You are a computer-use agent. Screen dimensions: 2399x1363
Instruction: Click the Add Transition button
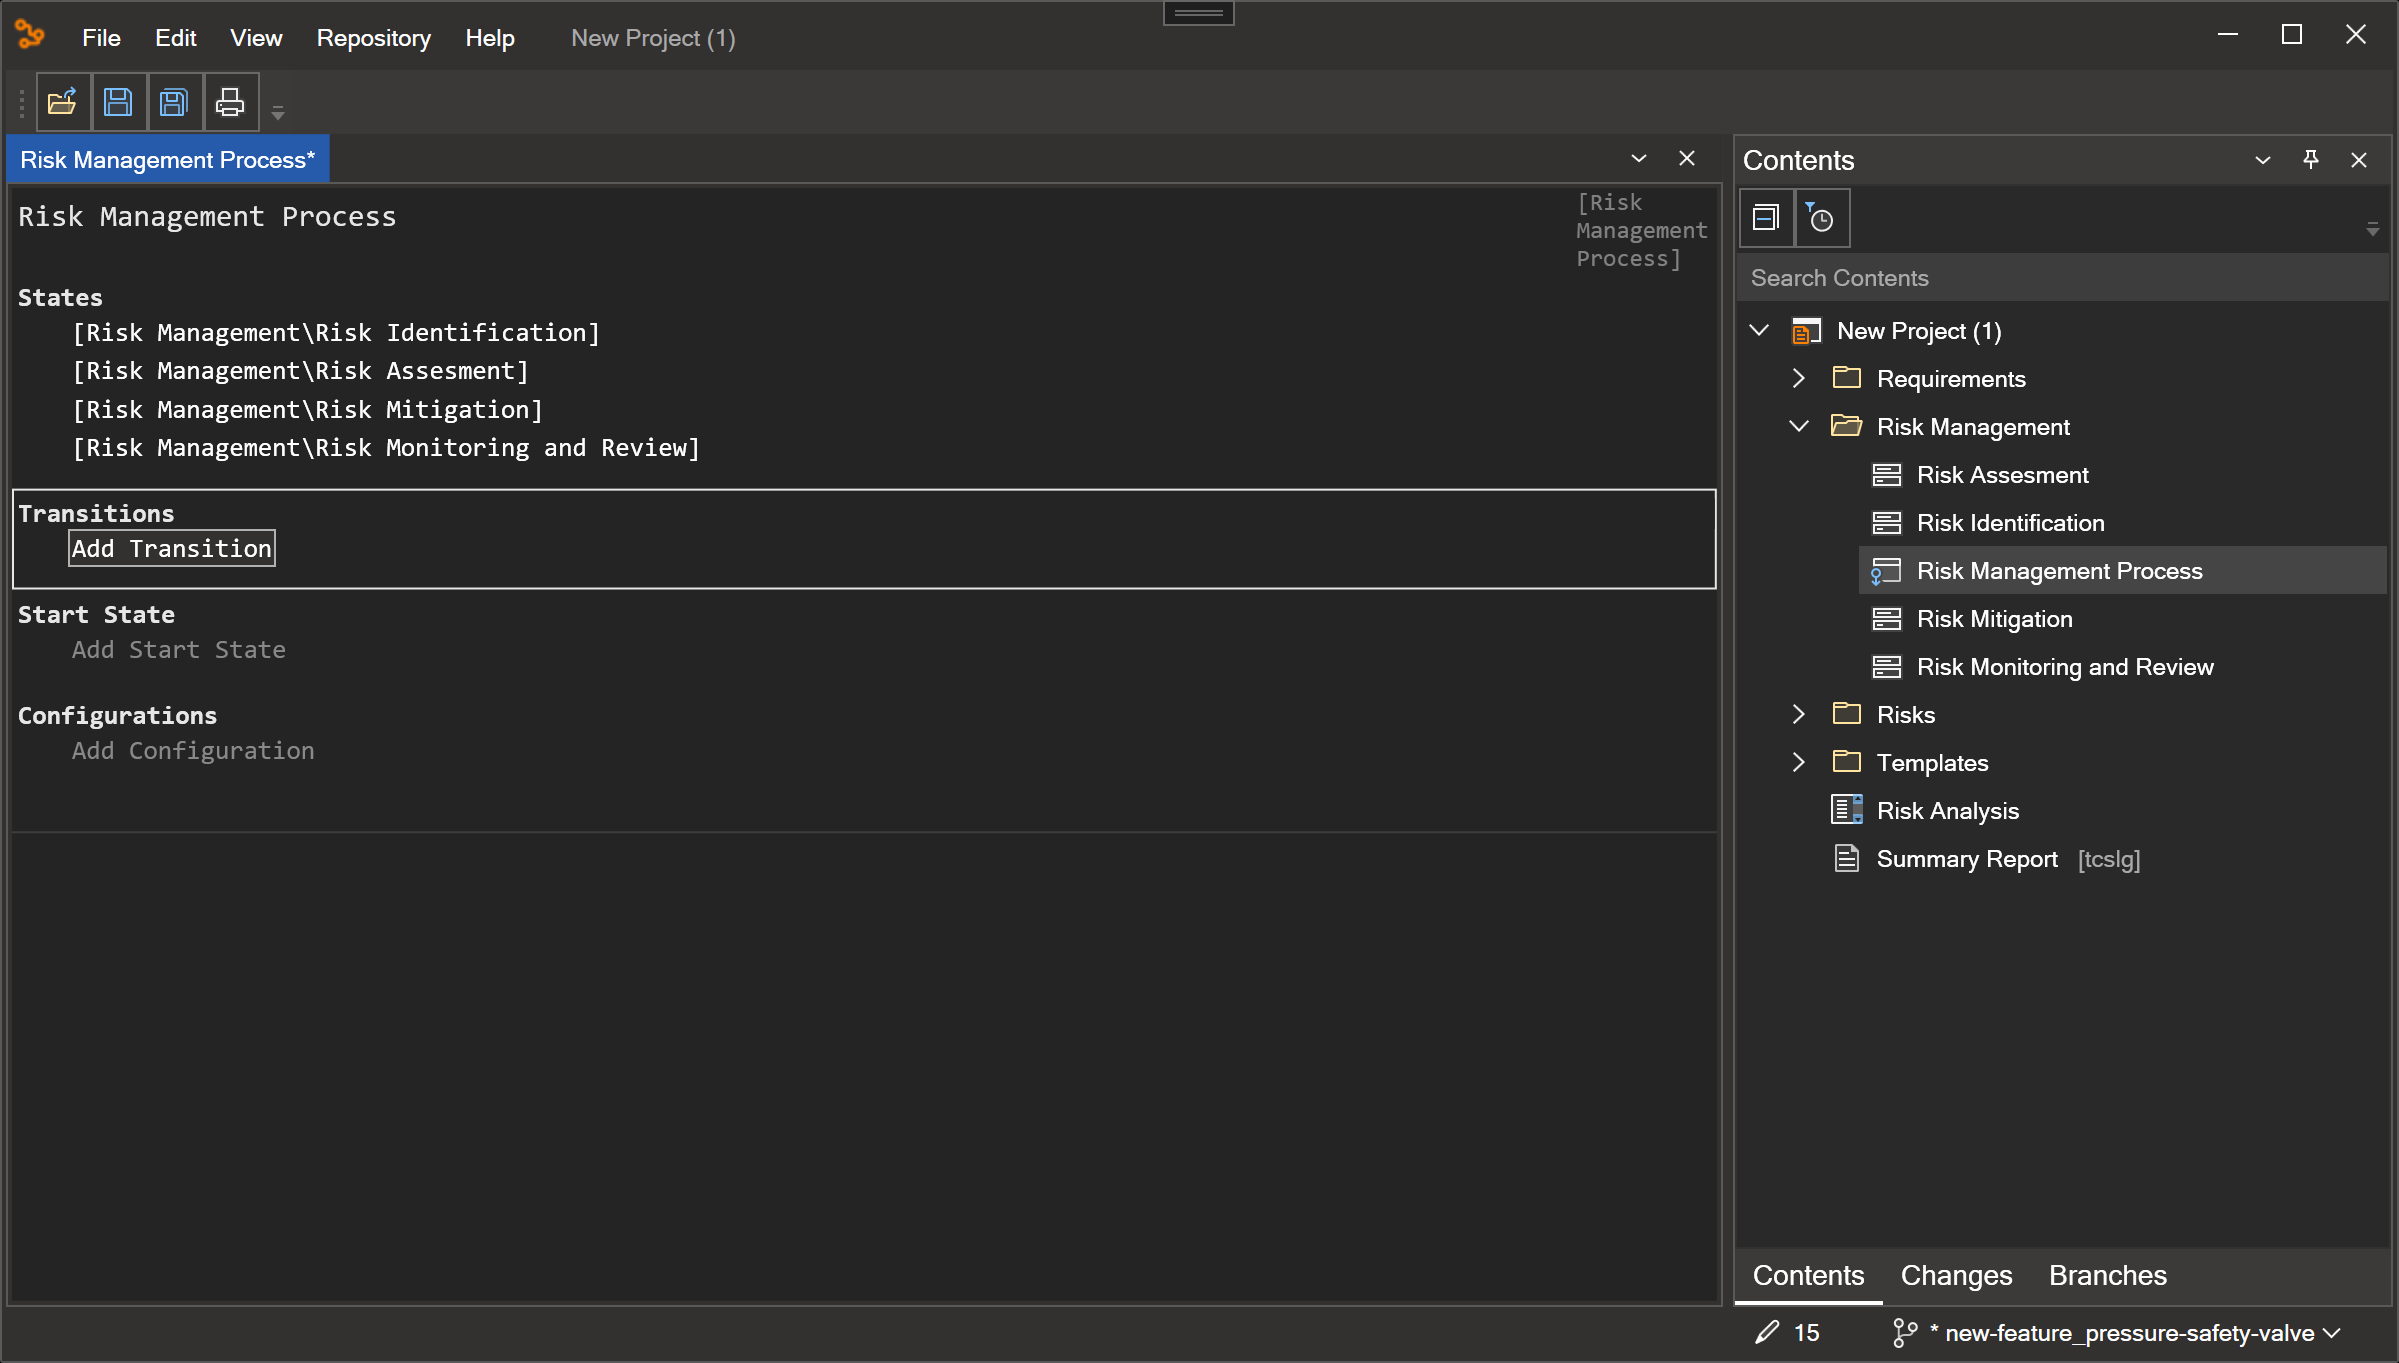click(x=171, y=547)
